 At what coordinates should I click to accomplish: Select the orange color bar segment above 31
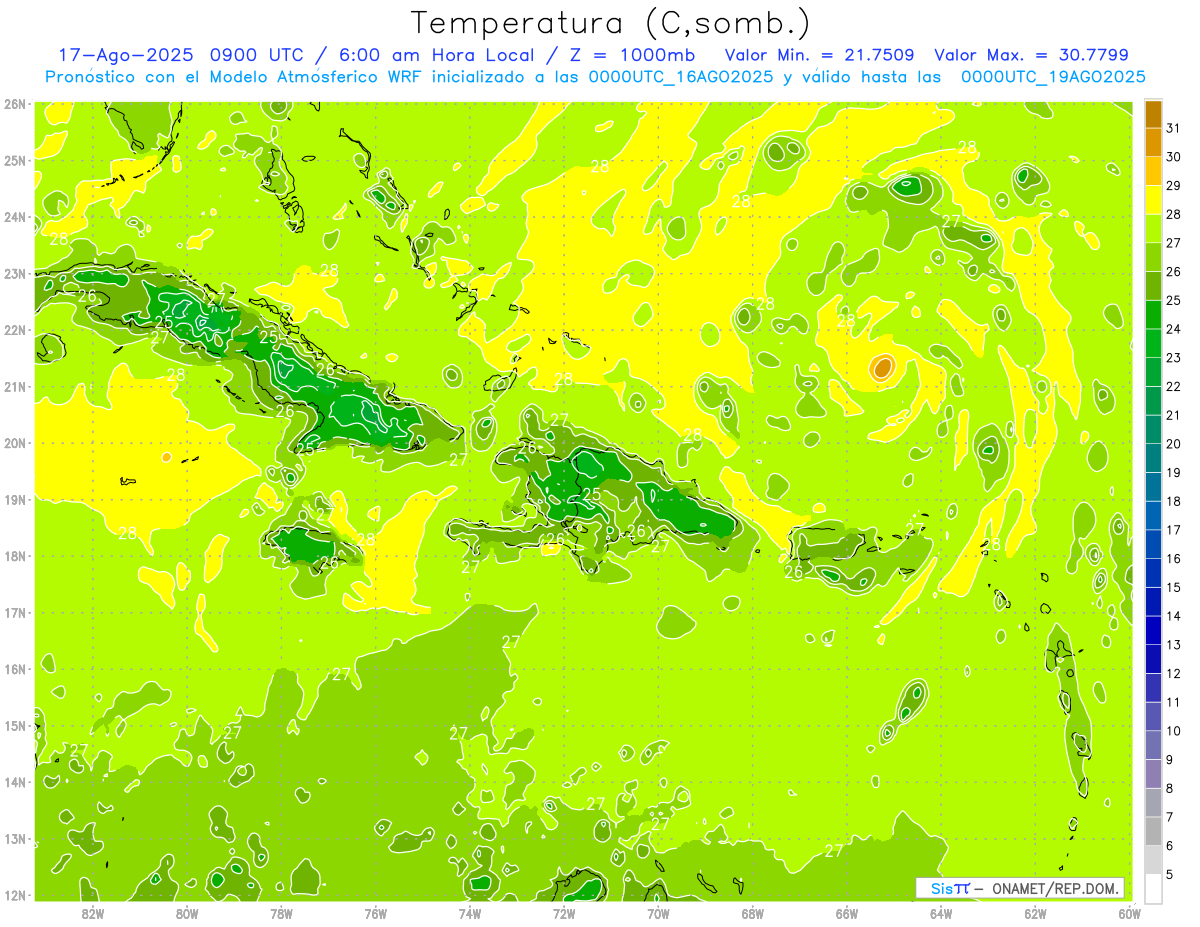pyautogui.click(x=1153, y=114)
